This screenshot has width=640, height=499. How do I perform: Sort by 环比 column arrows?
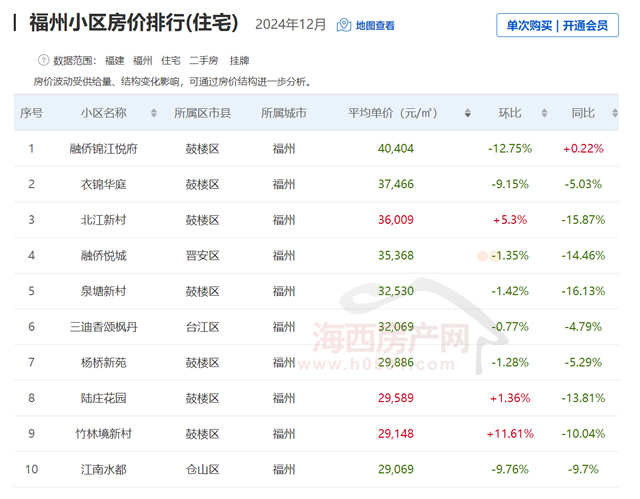[x=544, y=113]
